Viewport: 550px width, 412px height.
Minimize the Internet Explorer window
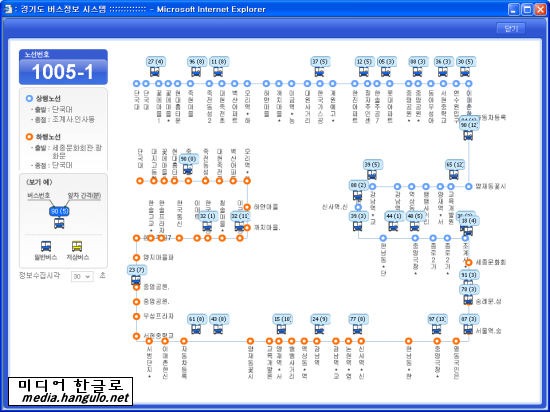tap(514, 9)
